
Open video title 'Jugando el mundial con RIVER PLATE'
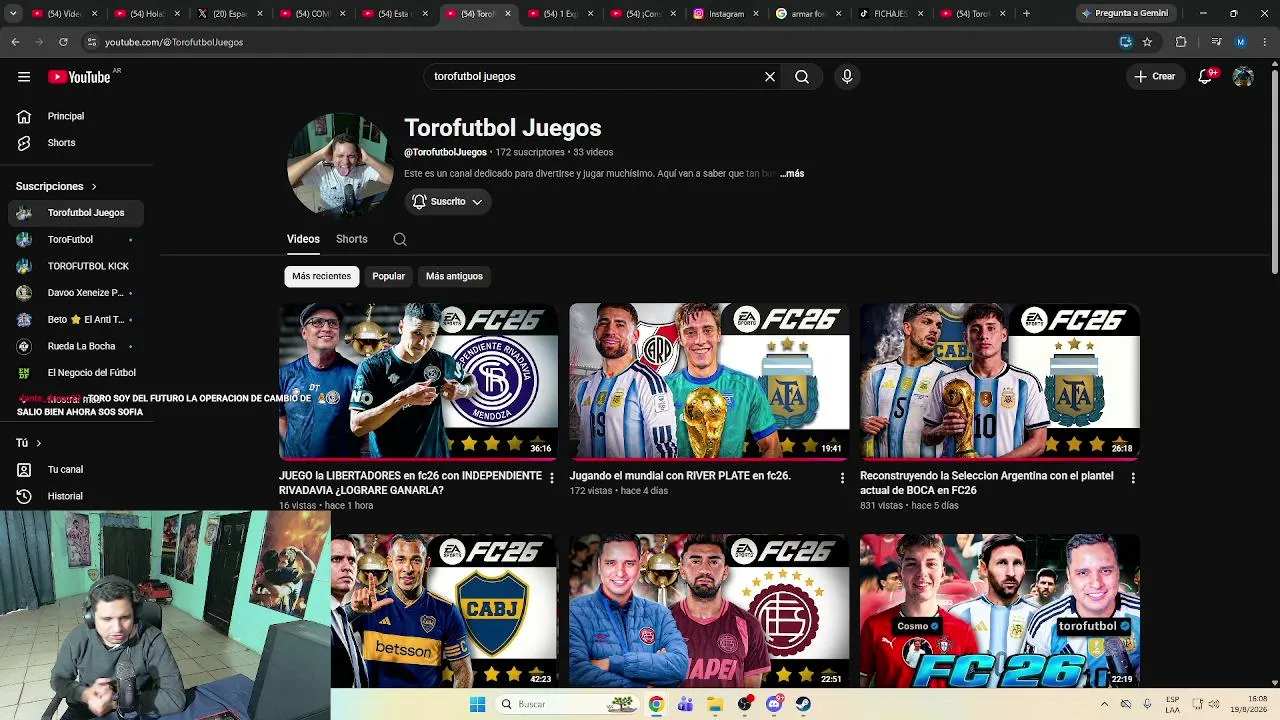point(680,476)
